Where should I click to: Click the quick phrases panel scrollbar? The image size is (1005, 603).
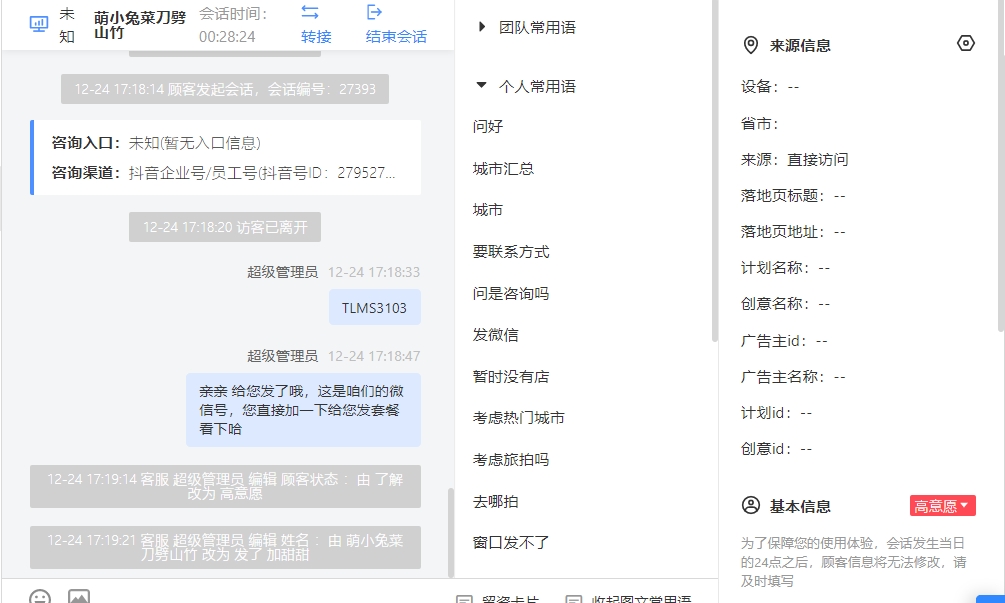coord(715,170)
